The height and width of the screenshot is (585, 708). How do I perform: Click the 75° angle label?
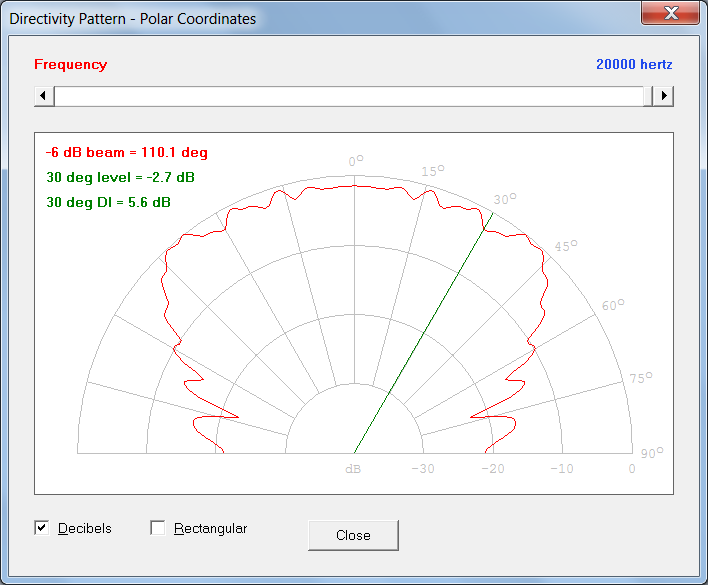641,378
